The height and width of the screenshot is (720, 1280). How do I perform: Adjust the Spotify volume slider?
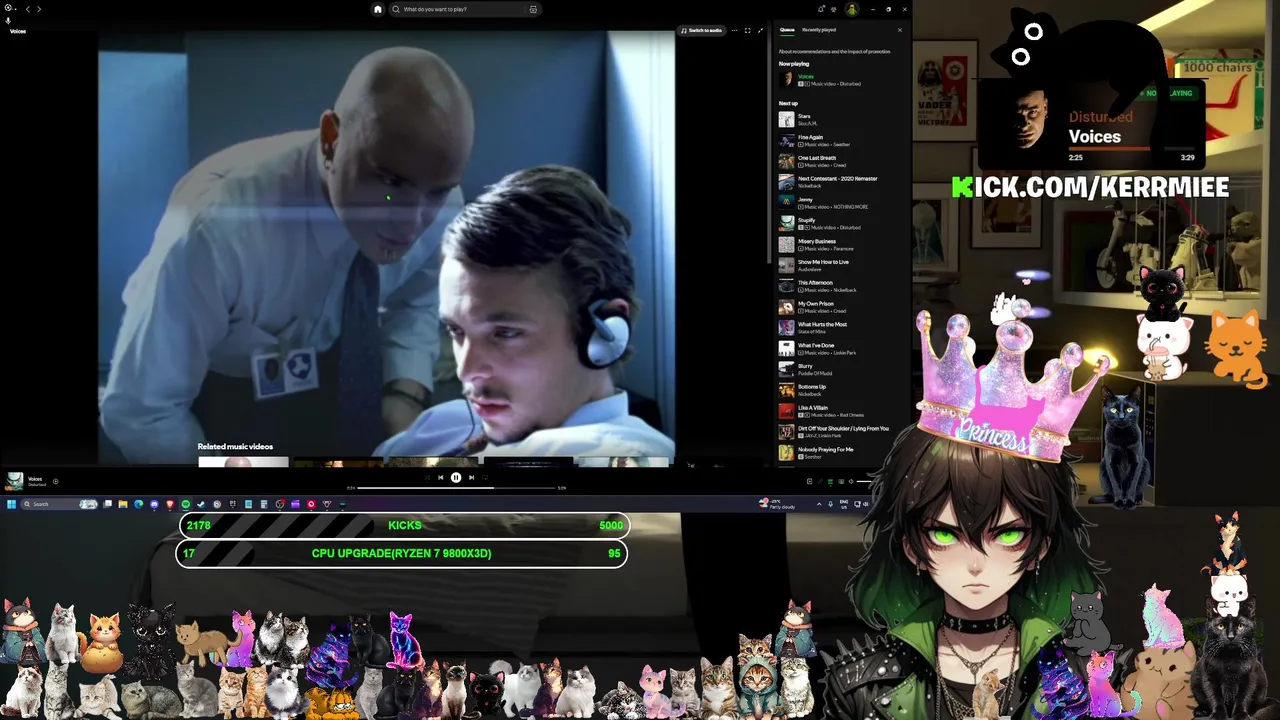(864, 481)
